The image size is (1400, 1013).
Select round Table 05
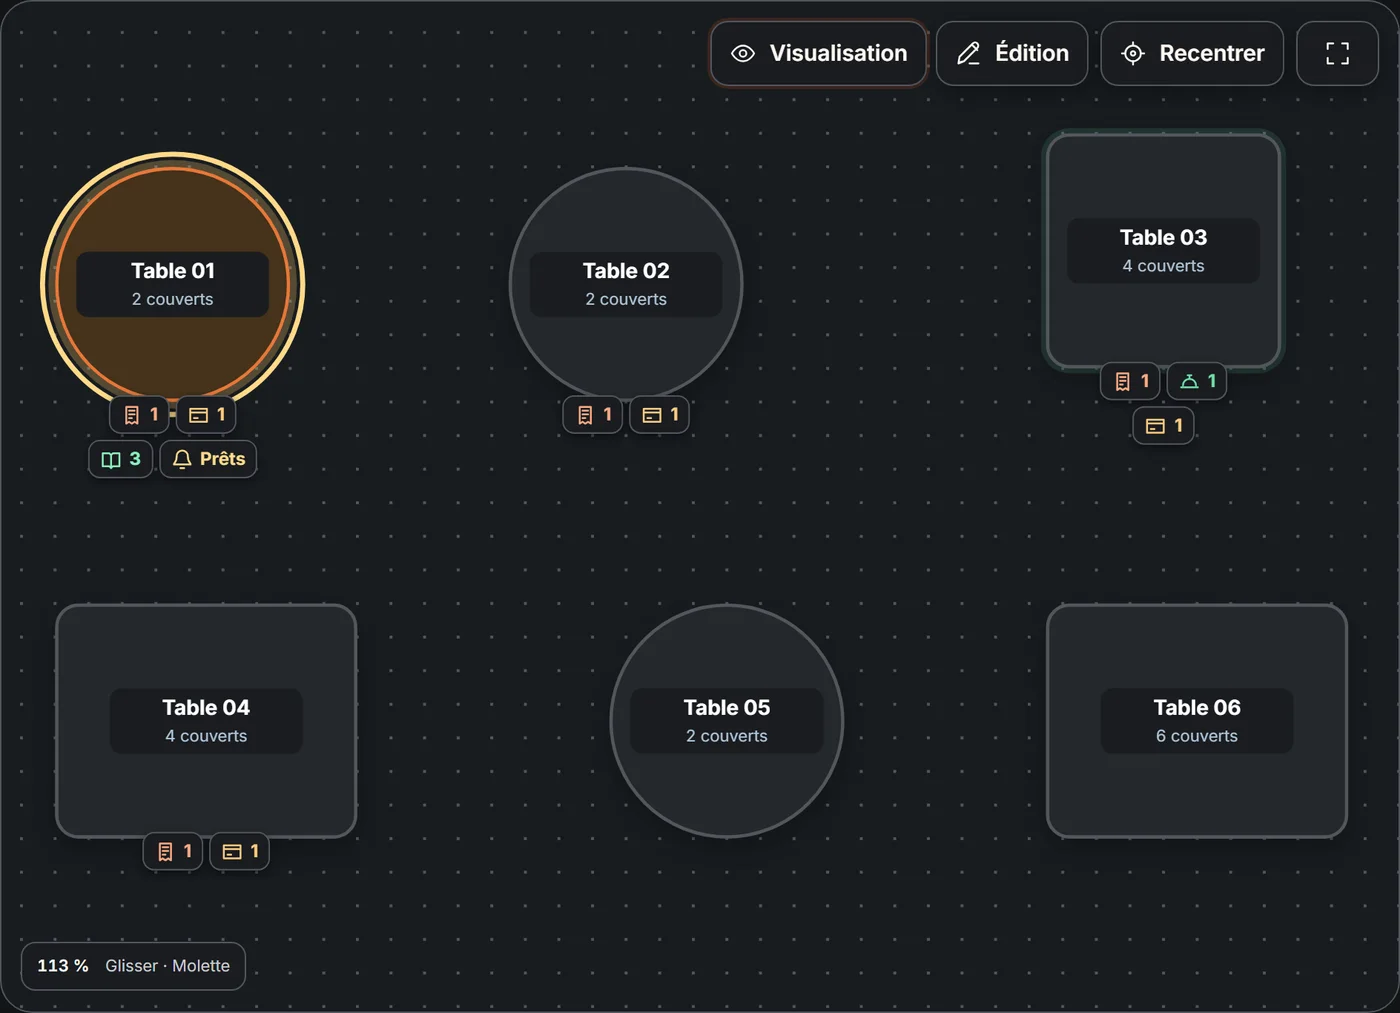pos(727,721)
